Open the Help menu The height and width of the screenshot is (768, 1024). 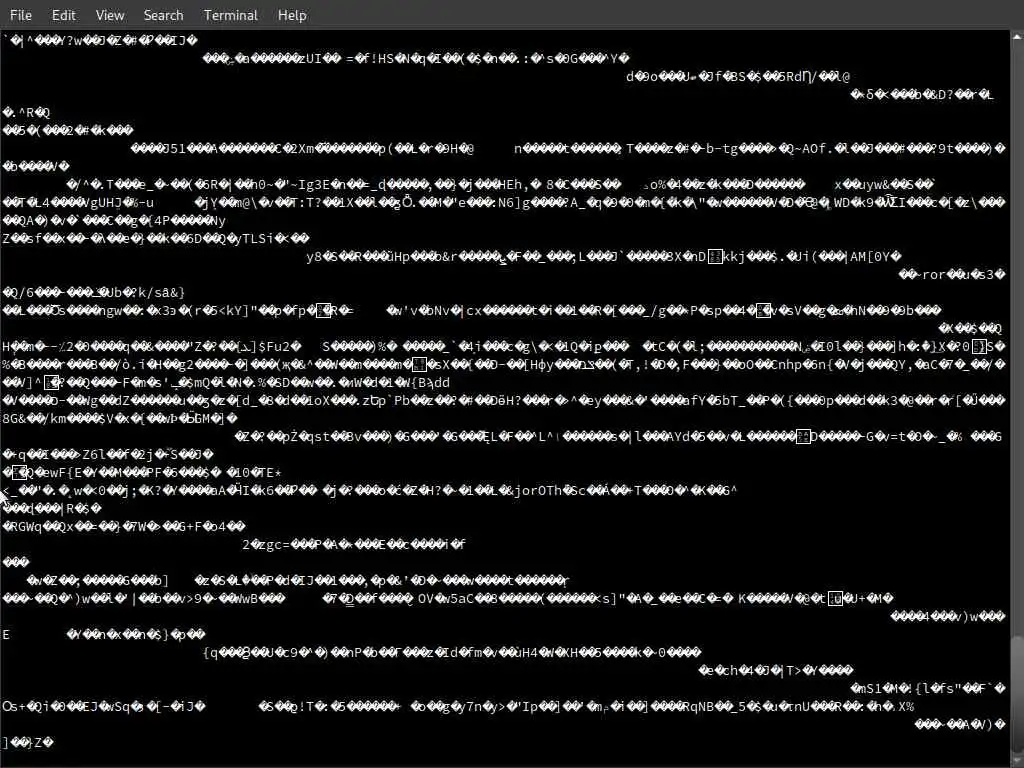292,15
